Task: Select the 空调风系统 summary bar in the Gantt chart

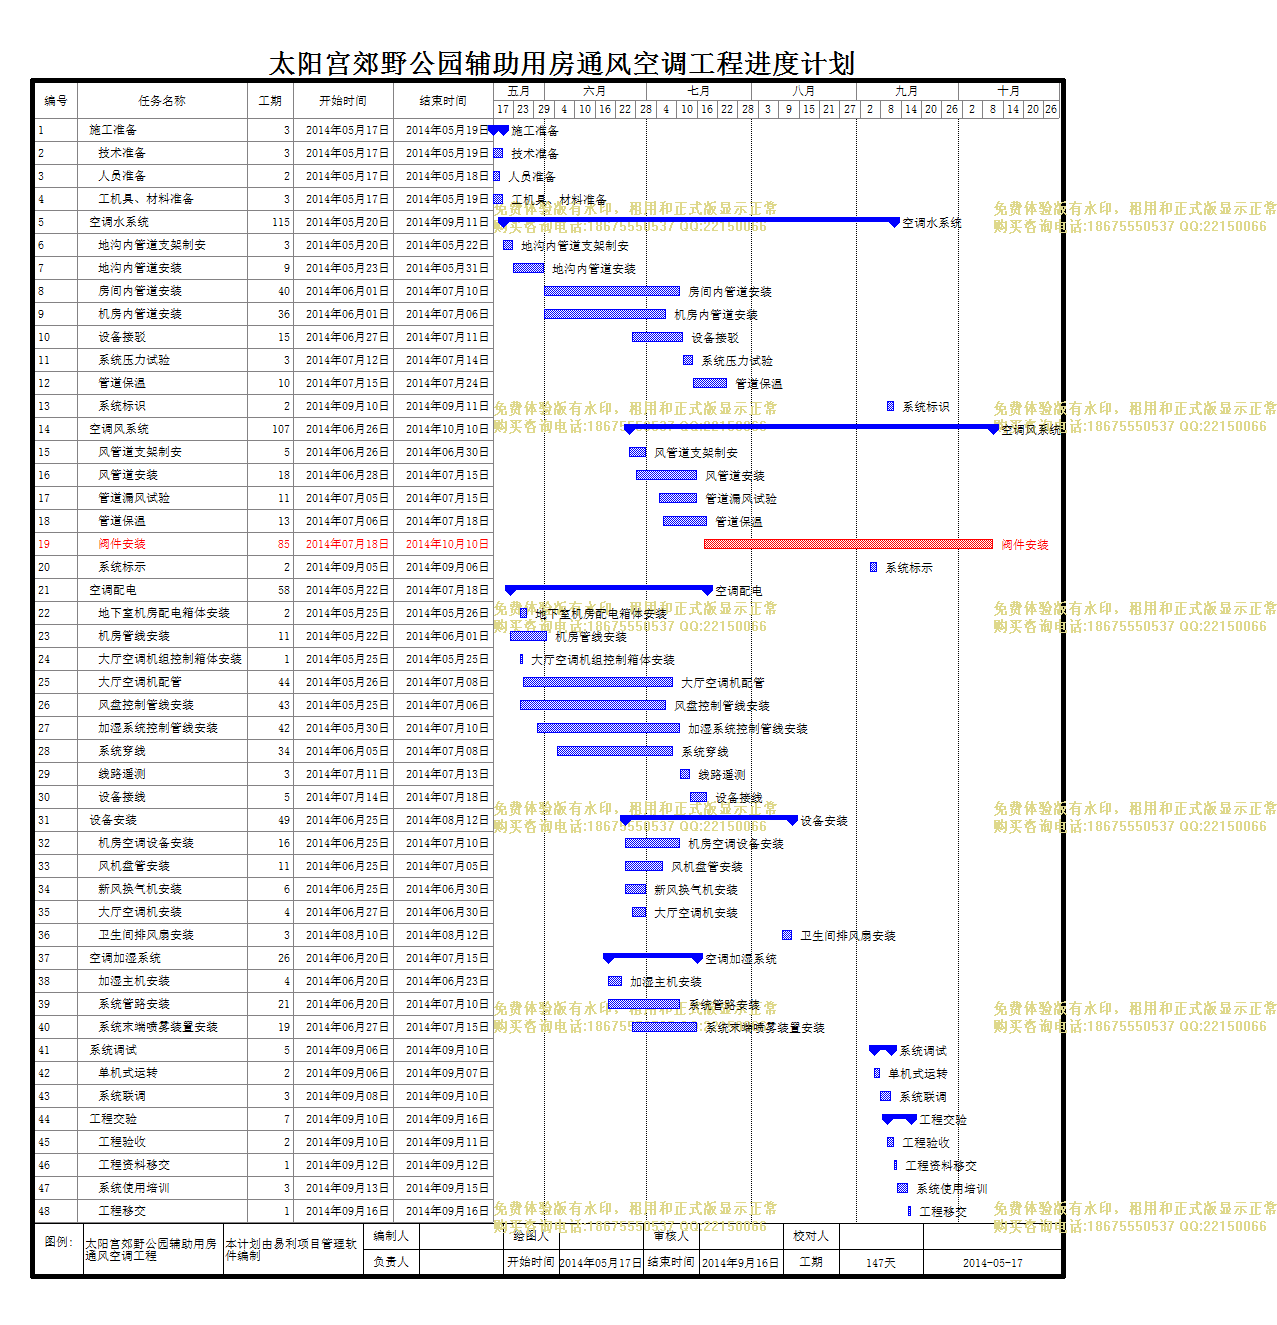Action: [810, 428]
